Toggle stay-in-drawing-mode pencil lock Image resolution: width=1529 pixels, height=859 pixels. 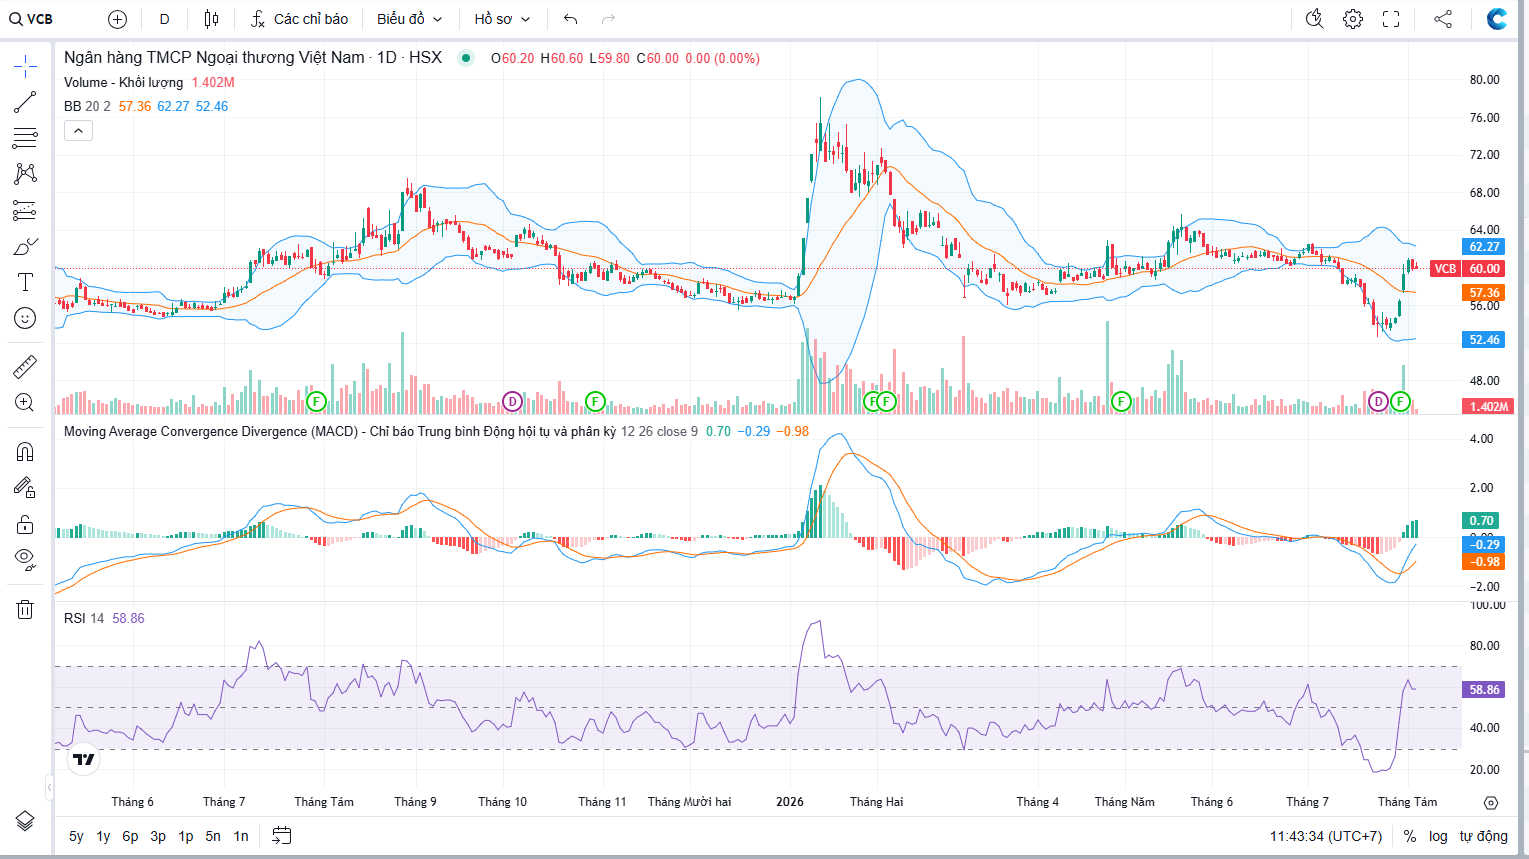click(25, 488)
